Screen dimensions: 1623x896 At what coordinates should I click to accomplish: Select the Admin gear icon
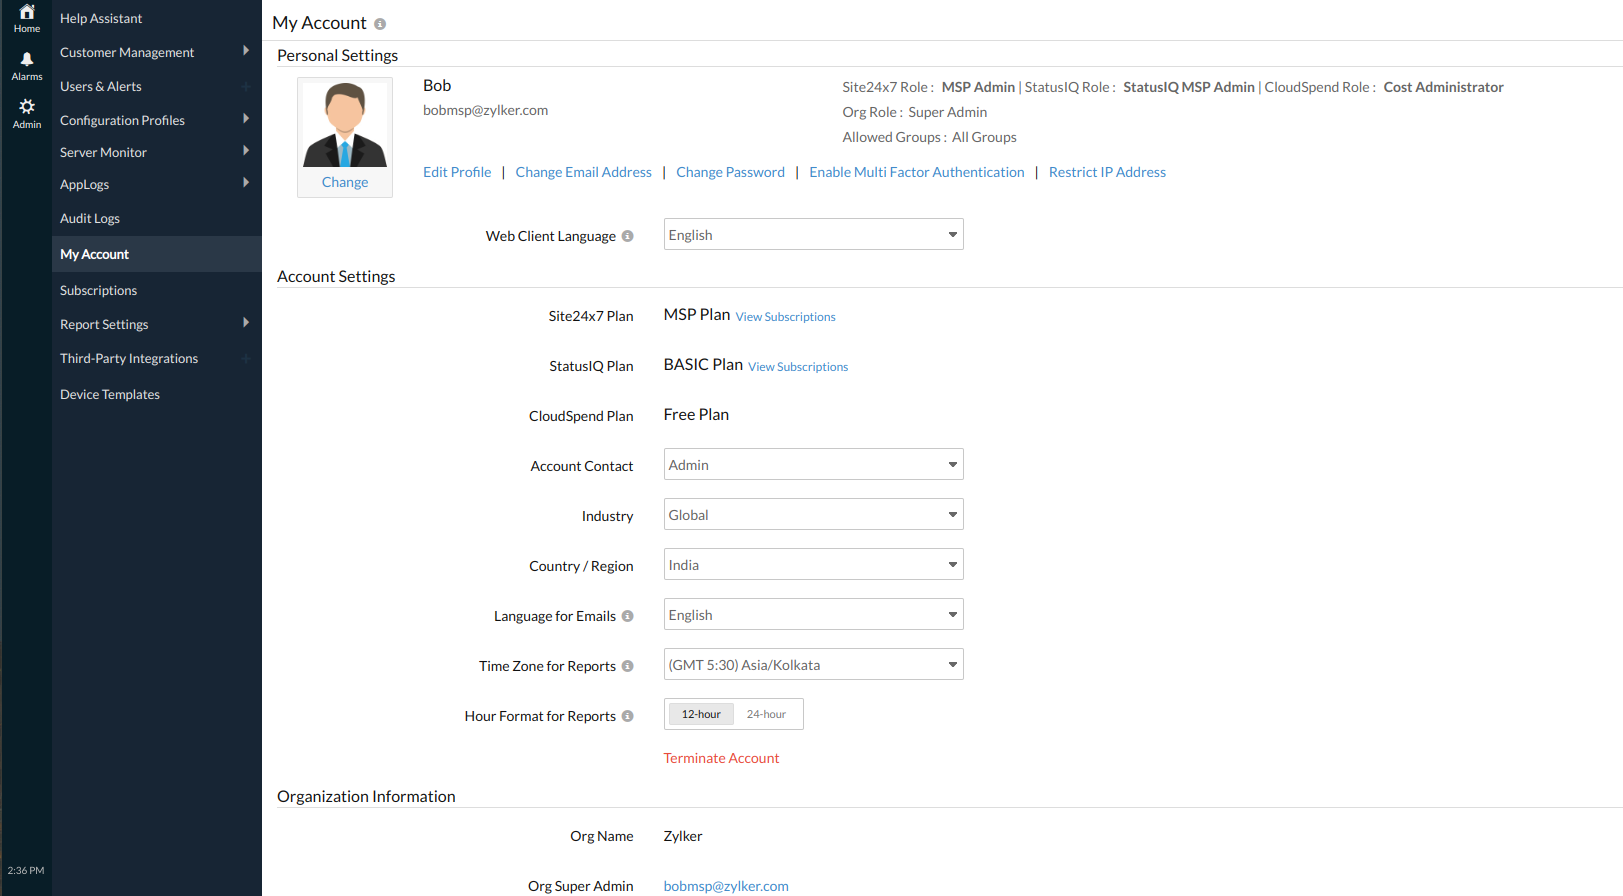27,107
